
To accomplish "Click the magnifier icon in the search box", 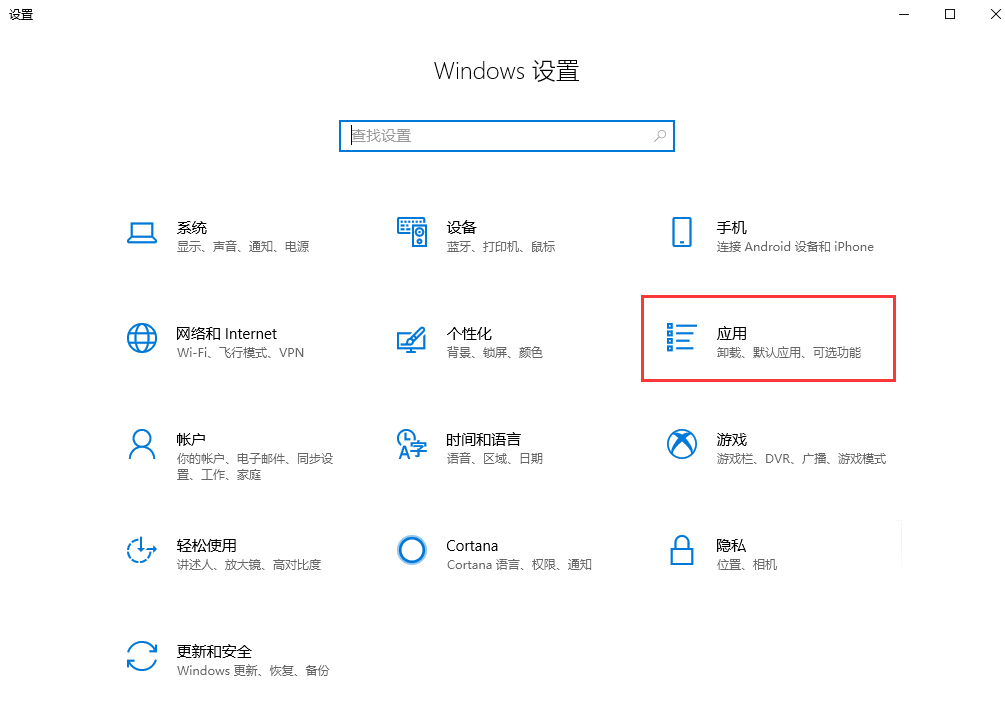I will (x=660, y=135).
